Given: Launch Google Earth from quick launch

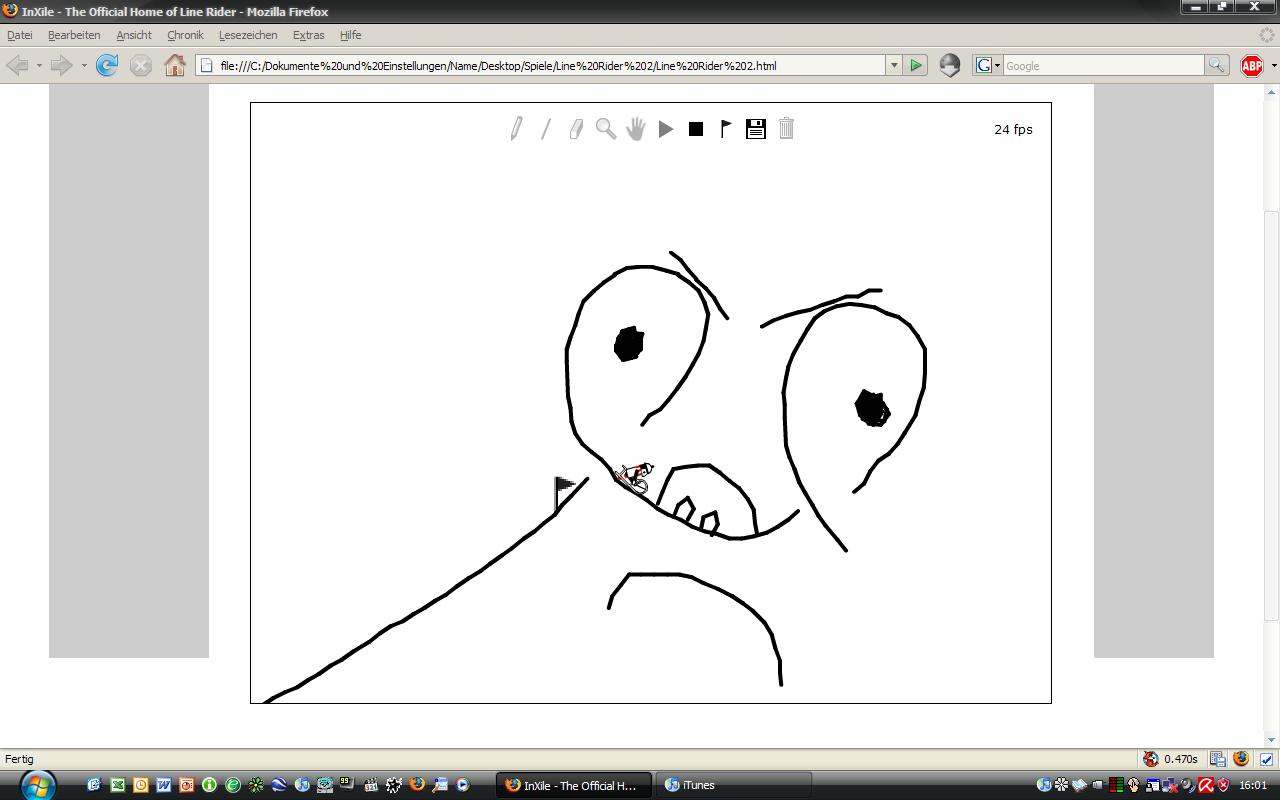Looking at the screenshot, I should click(x=279, y=785).
